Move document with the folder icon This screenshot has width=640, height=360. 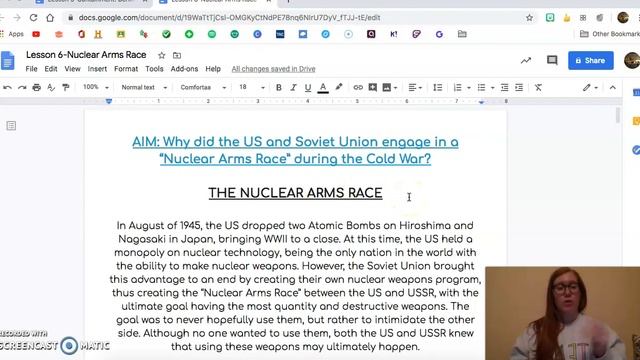tap(177, 55)
